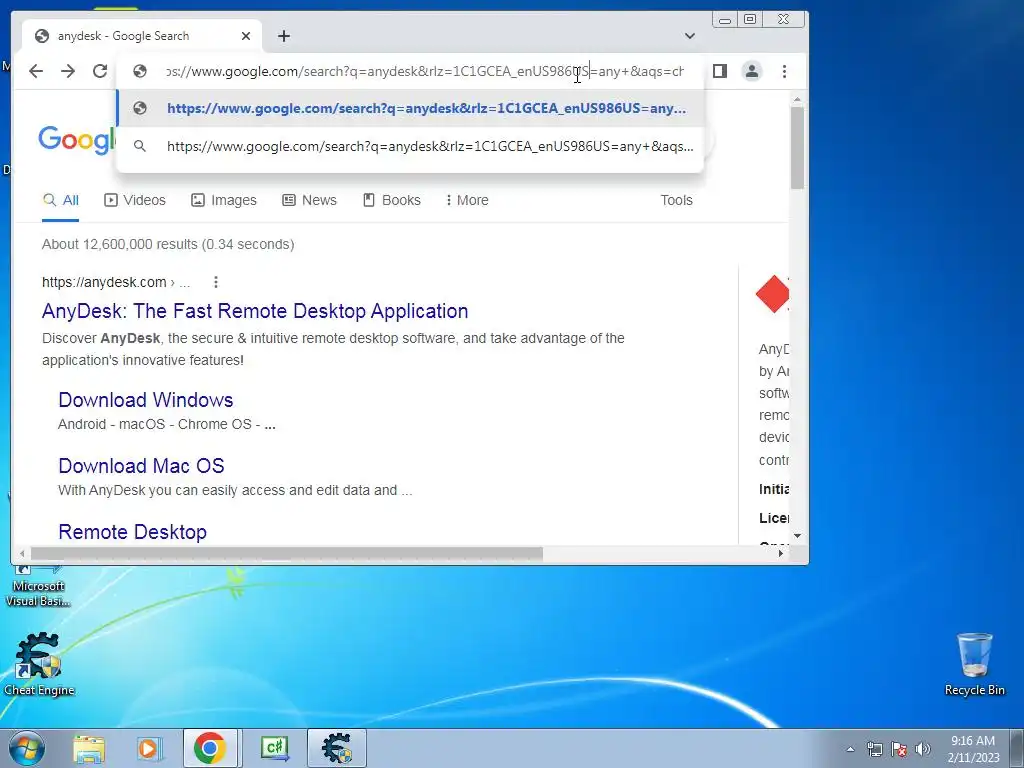Close the anydesk Google Search tab
The image size is (1024, 768).
click(x=246, y=36)
